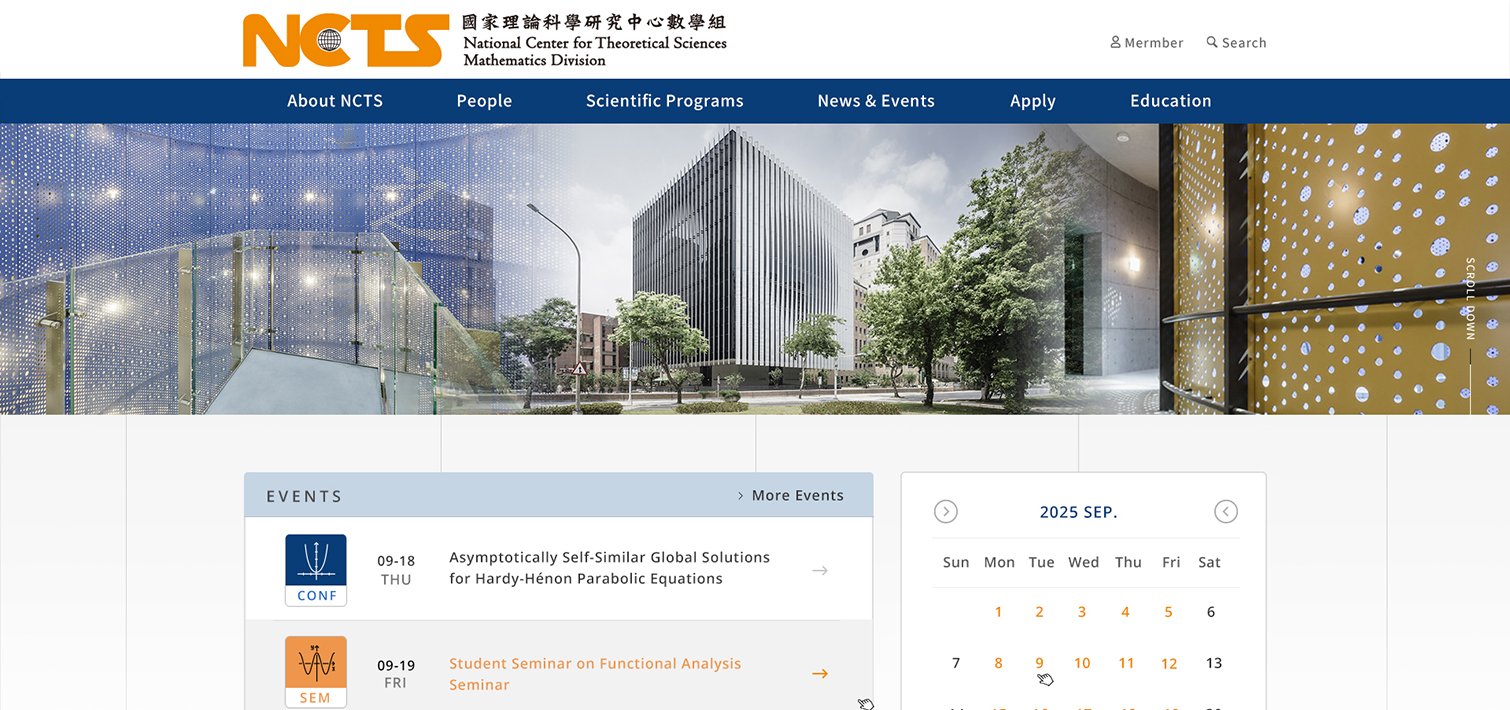Open the About NCTS menu

[335, 101]
